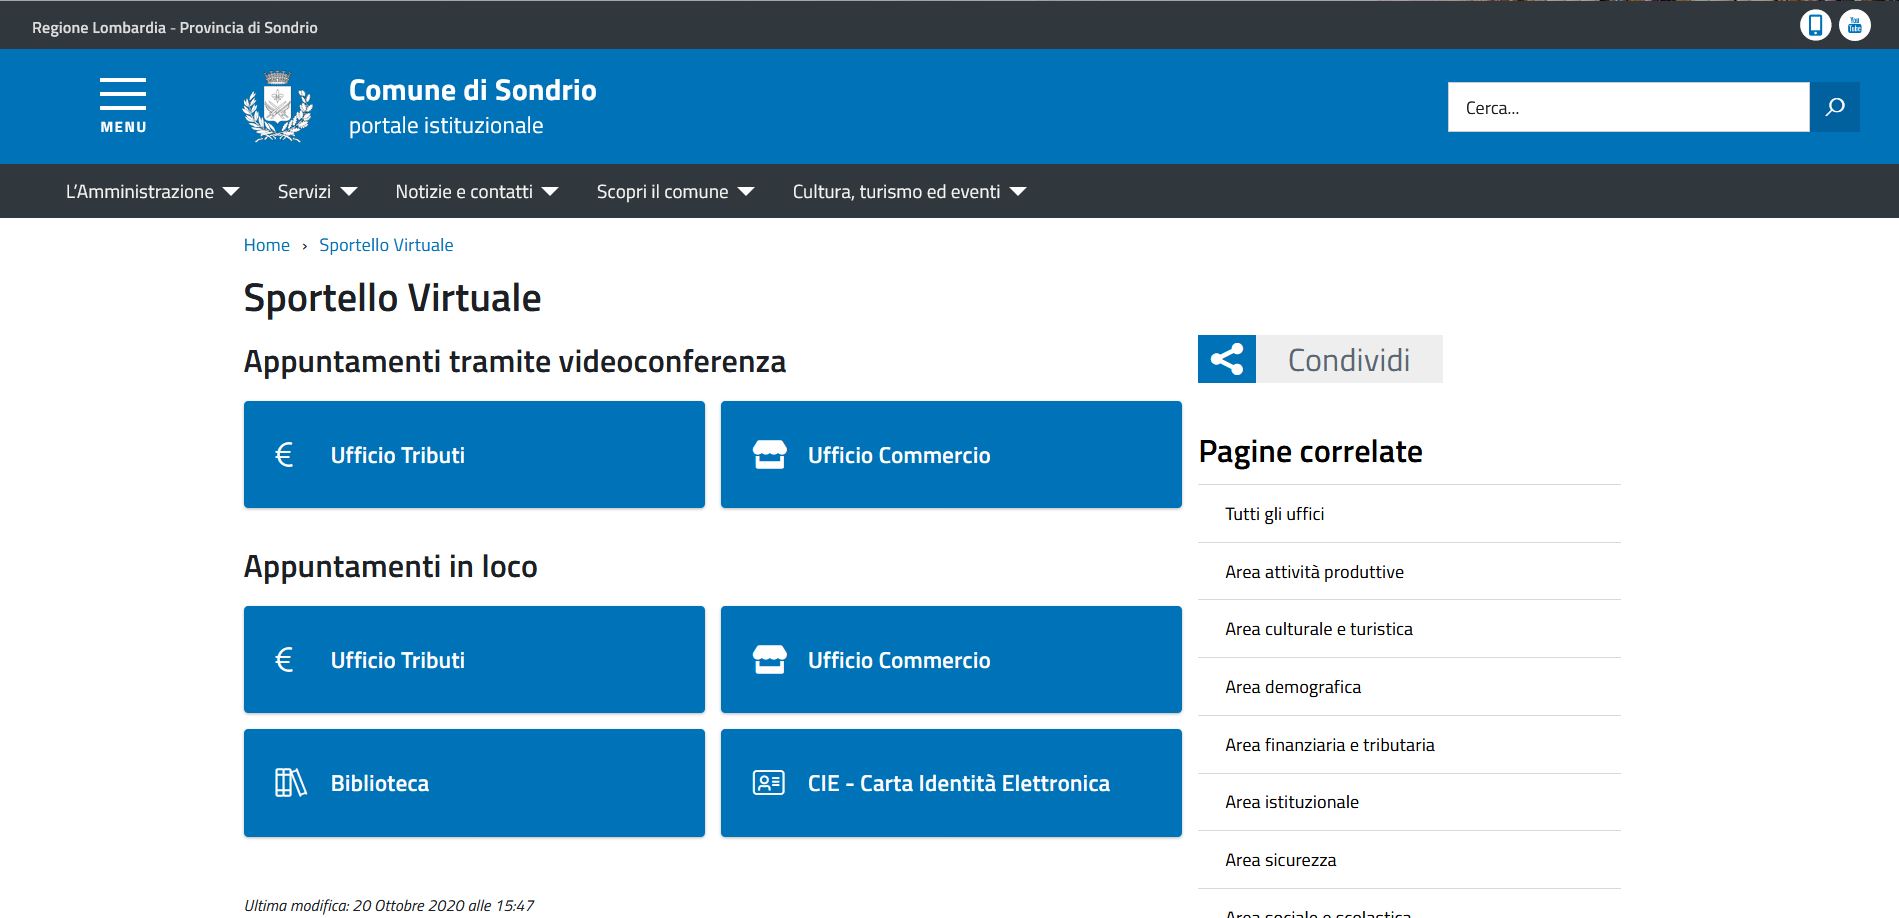Open Cultura, turismo ed eventi menu
Screen dimensions: 1899x918
coord(909,191)
